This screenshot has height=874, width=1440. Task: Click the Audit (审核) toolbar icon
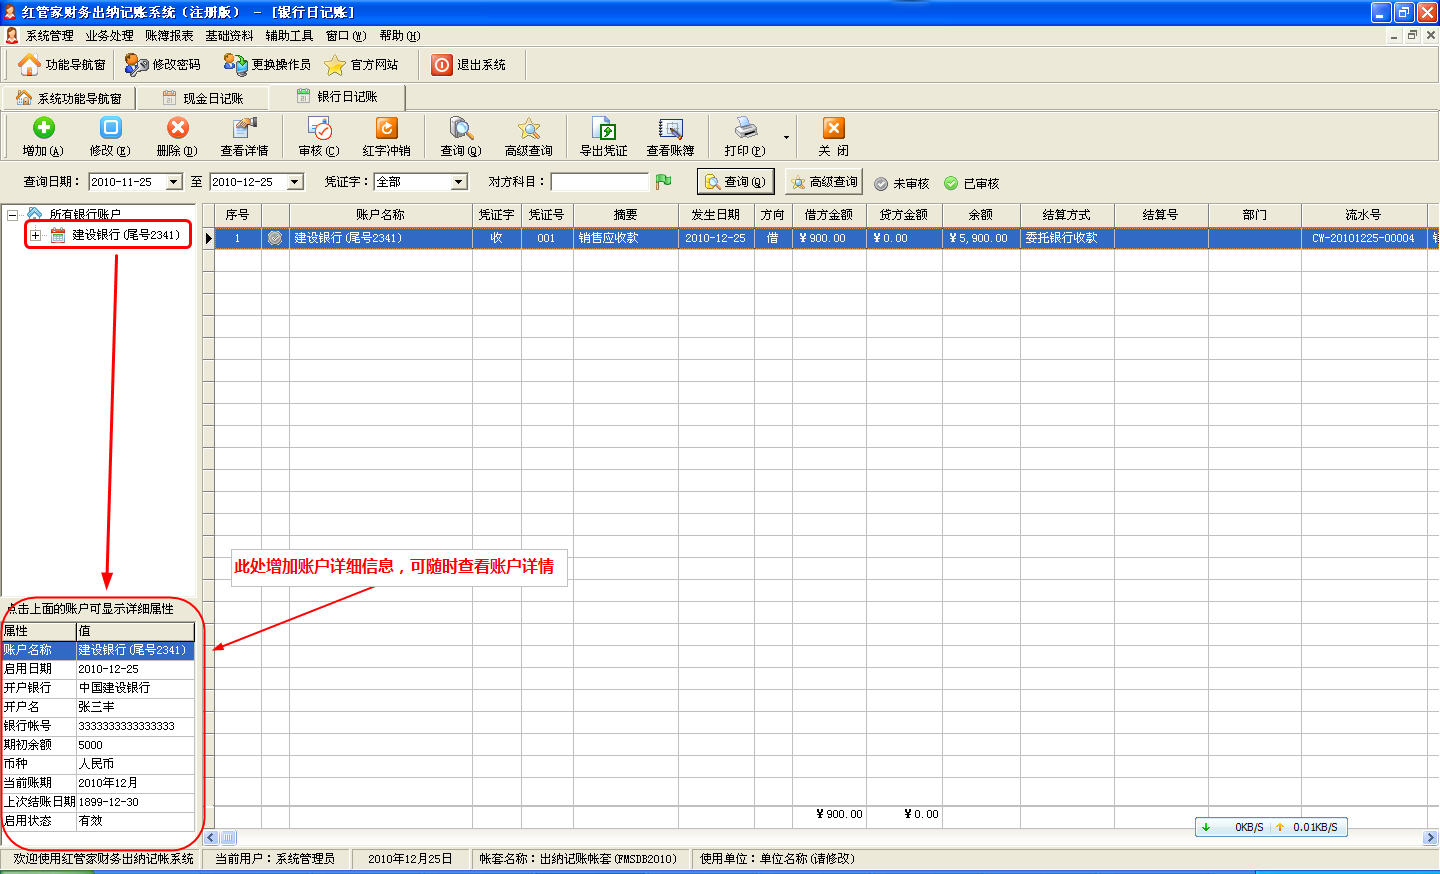point(319,129)
